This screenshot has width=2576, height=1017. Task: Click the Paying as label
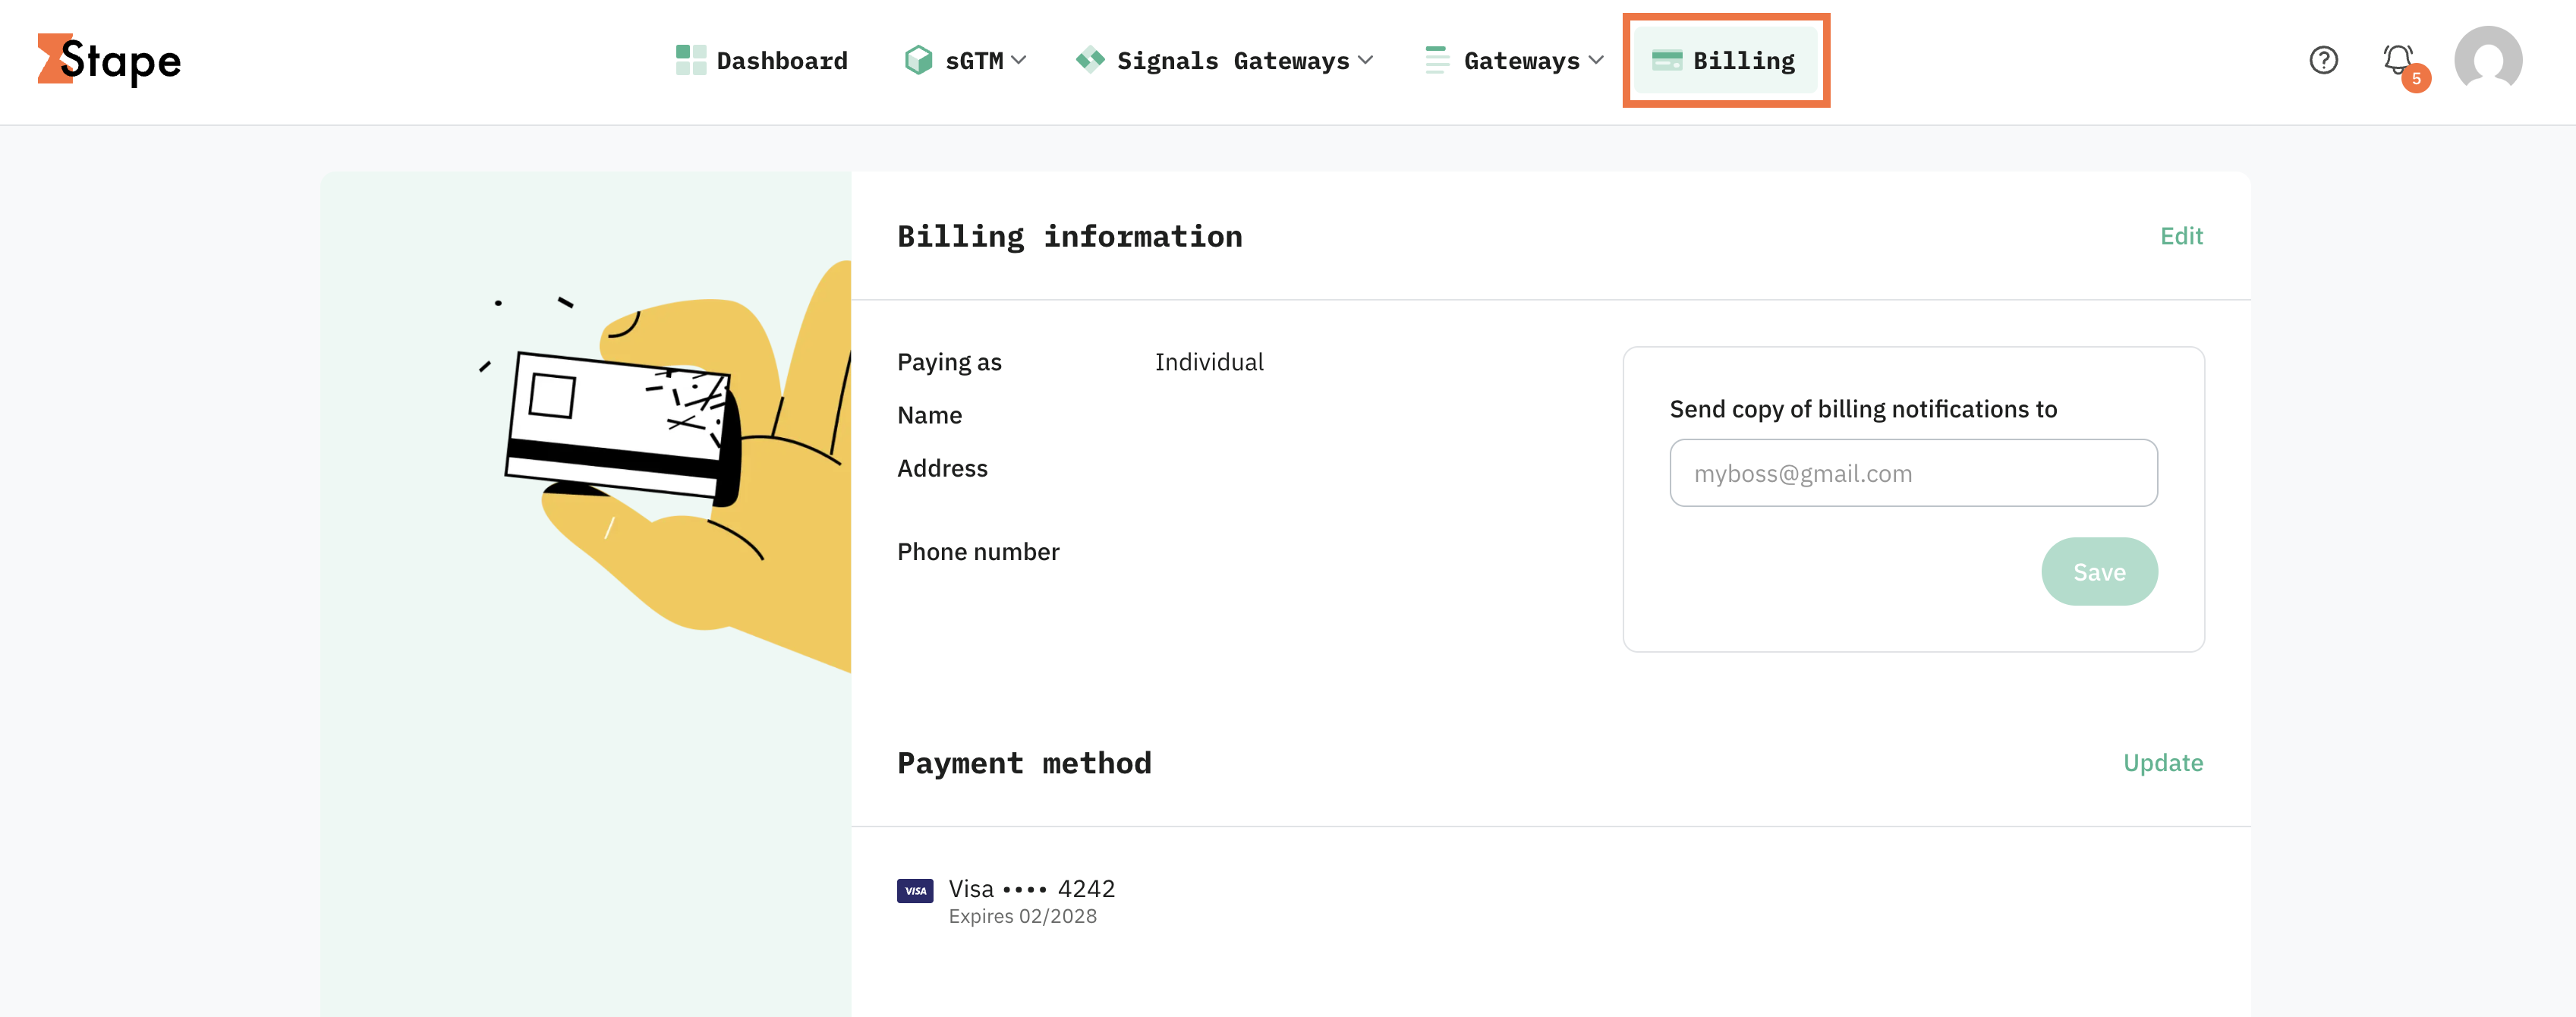[x=949, y=362]
